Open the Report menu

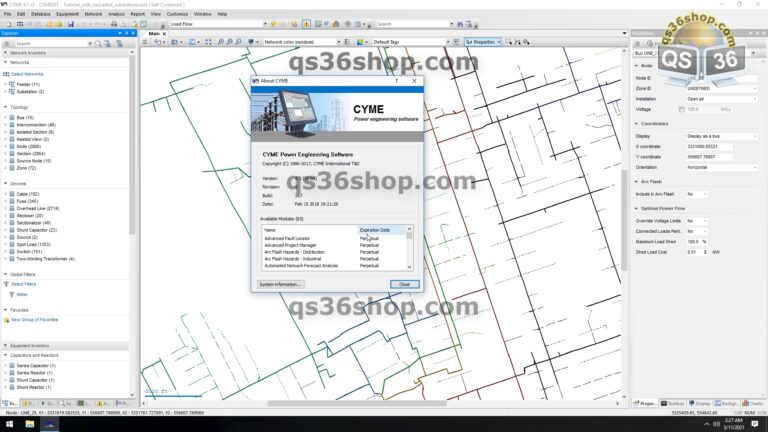pyautogui.click(x=138, y=14)
